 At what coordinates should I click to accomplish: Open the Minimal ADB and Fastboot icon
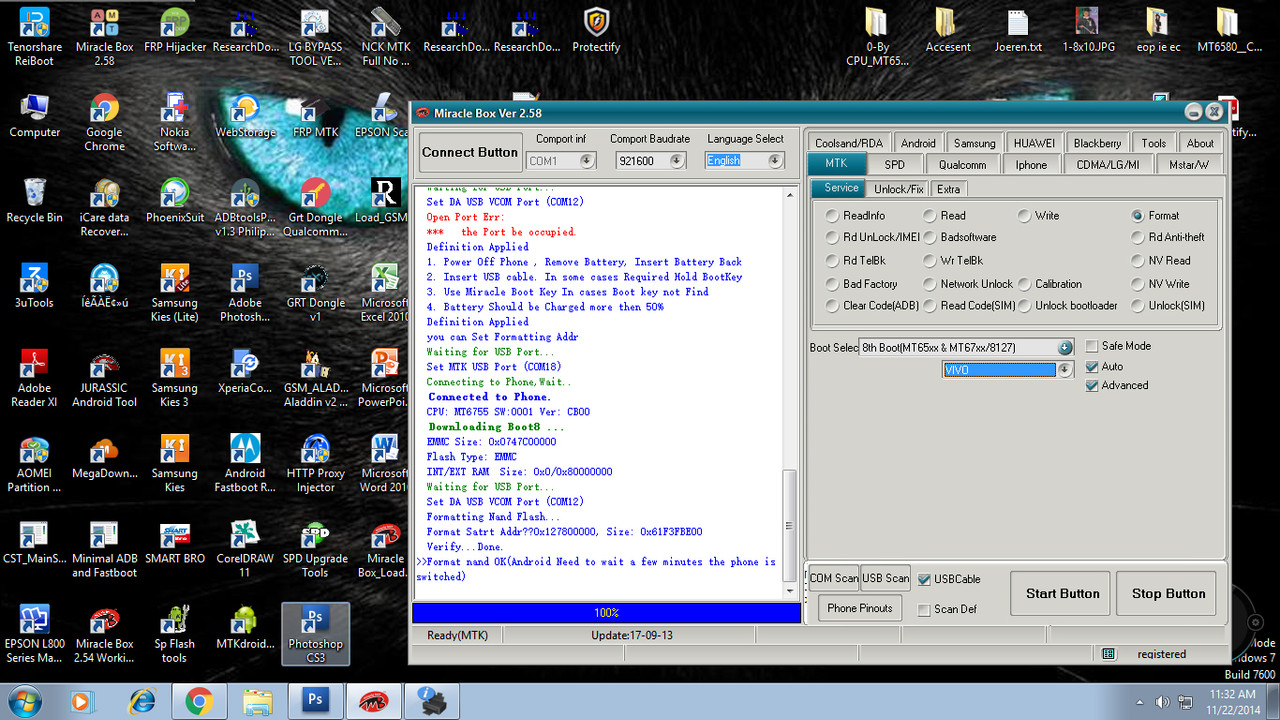click(x=104, y=548)
